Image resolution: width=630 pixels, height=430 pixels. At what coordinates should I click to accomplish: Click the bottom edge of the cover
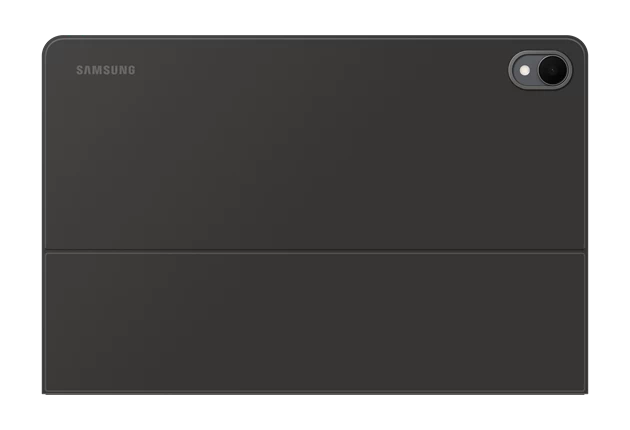tap(315, 392)
